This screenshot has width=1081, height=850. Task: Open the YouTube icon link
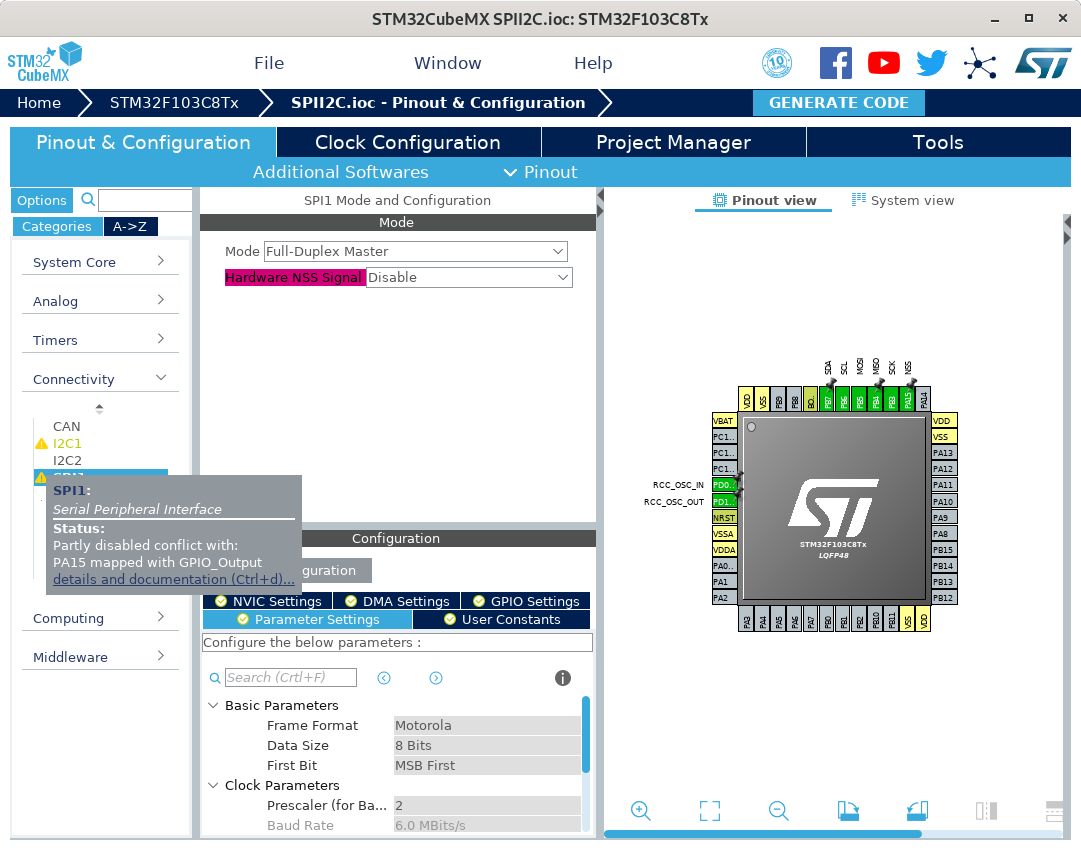pos(884,63)
